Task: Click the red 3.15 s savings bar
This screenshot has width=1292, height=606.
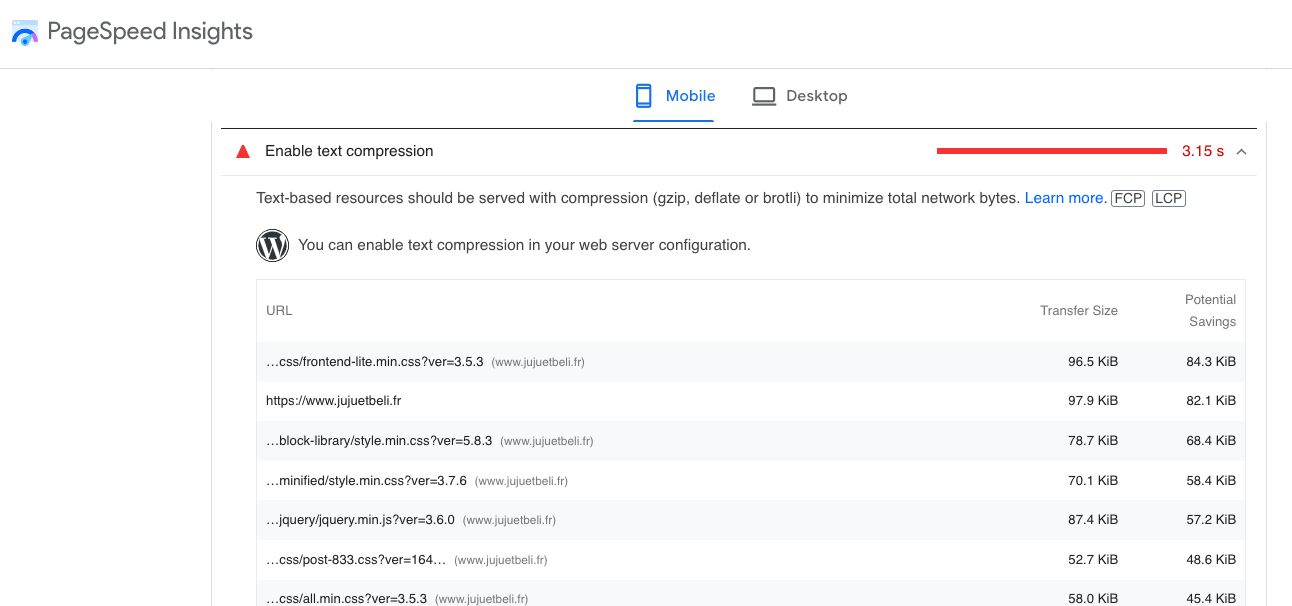Action: pyautogui.click(x=1052, y=151)
